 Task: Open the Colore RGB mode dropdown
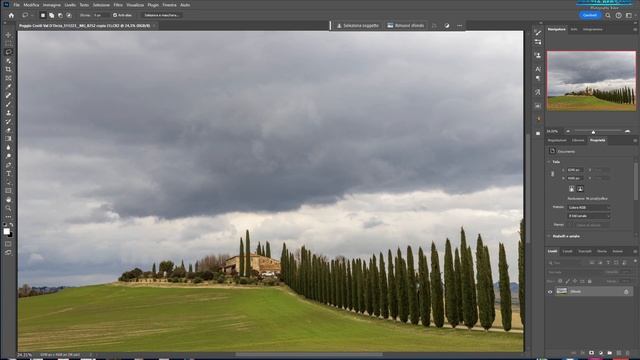(589, 207)
